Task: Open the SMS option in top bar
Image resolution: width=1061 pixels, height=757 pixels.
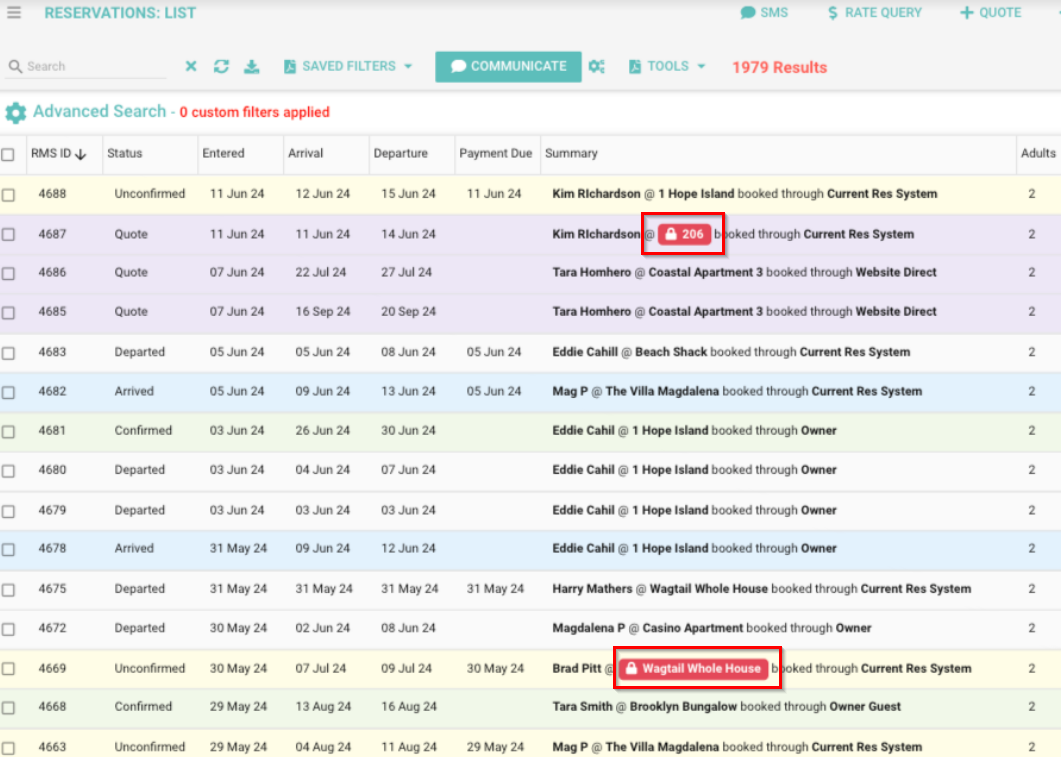Action: click(764, 13)
